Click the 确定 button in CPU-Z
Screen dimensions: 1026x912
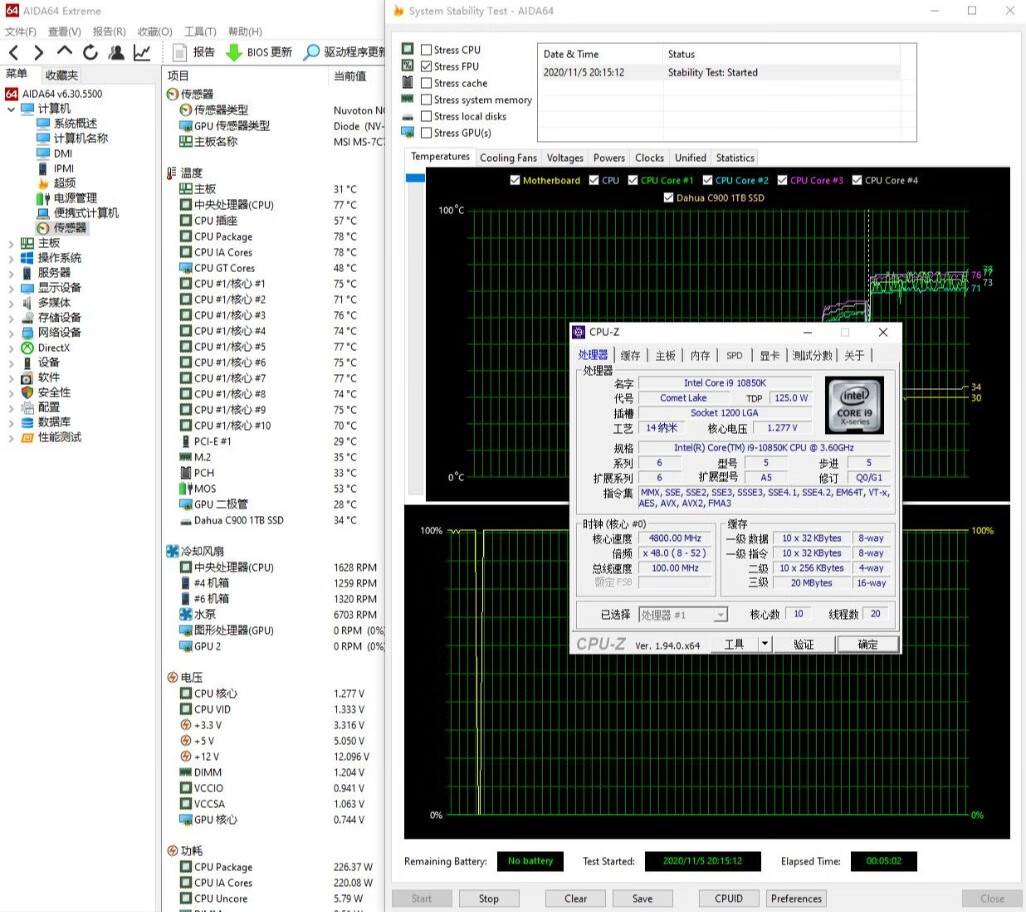(868, 644)
